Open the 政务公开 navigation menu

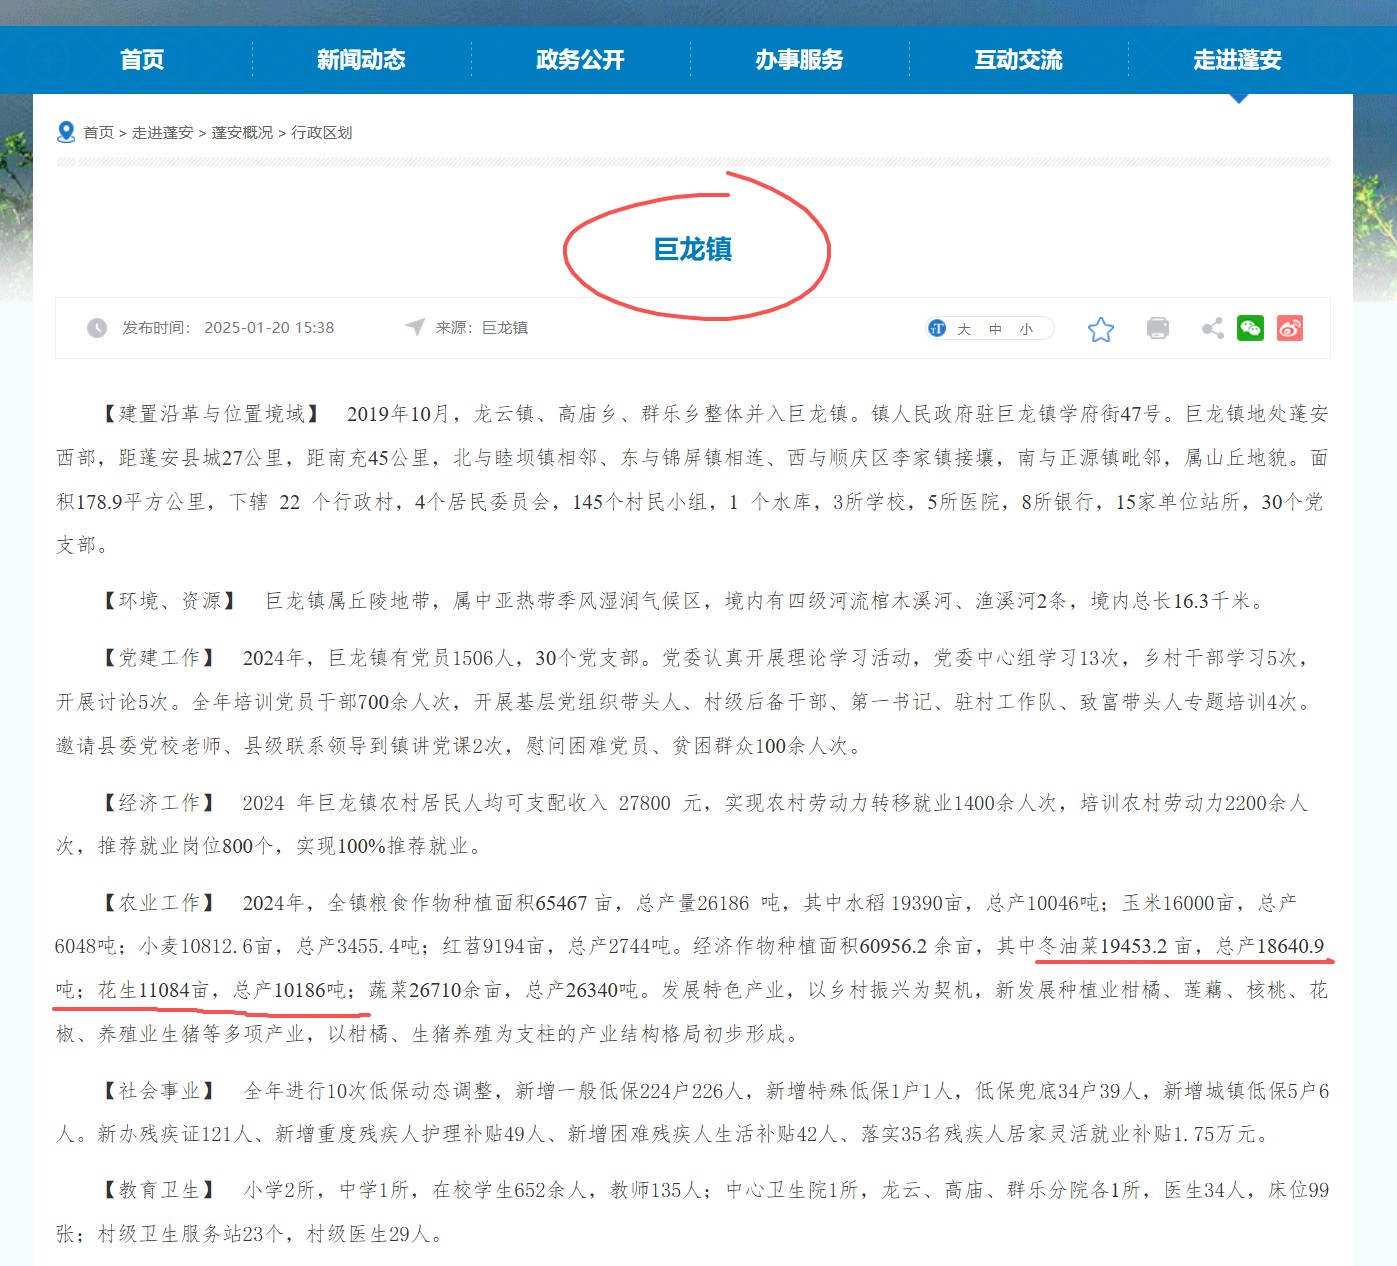click(x=580, y=60)
